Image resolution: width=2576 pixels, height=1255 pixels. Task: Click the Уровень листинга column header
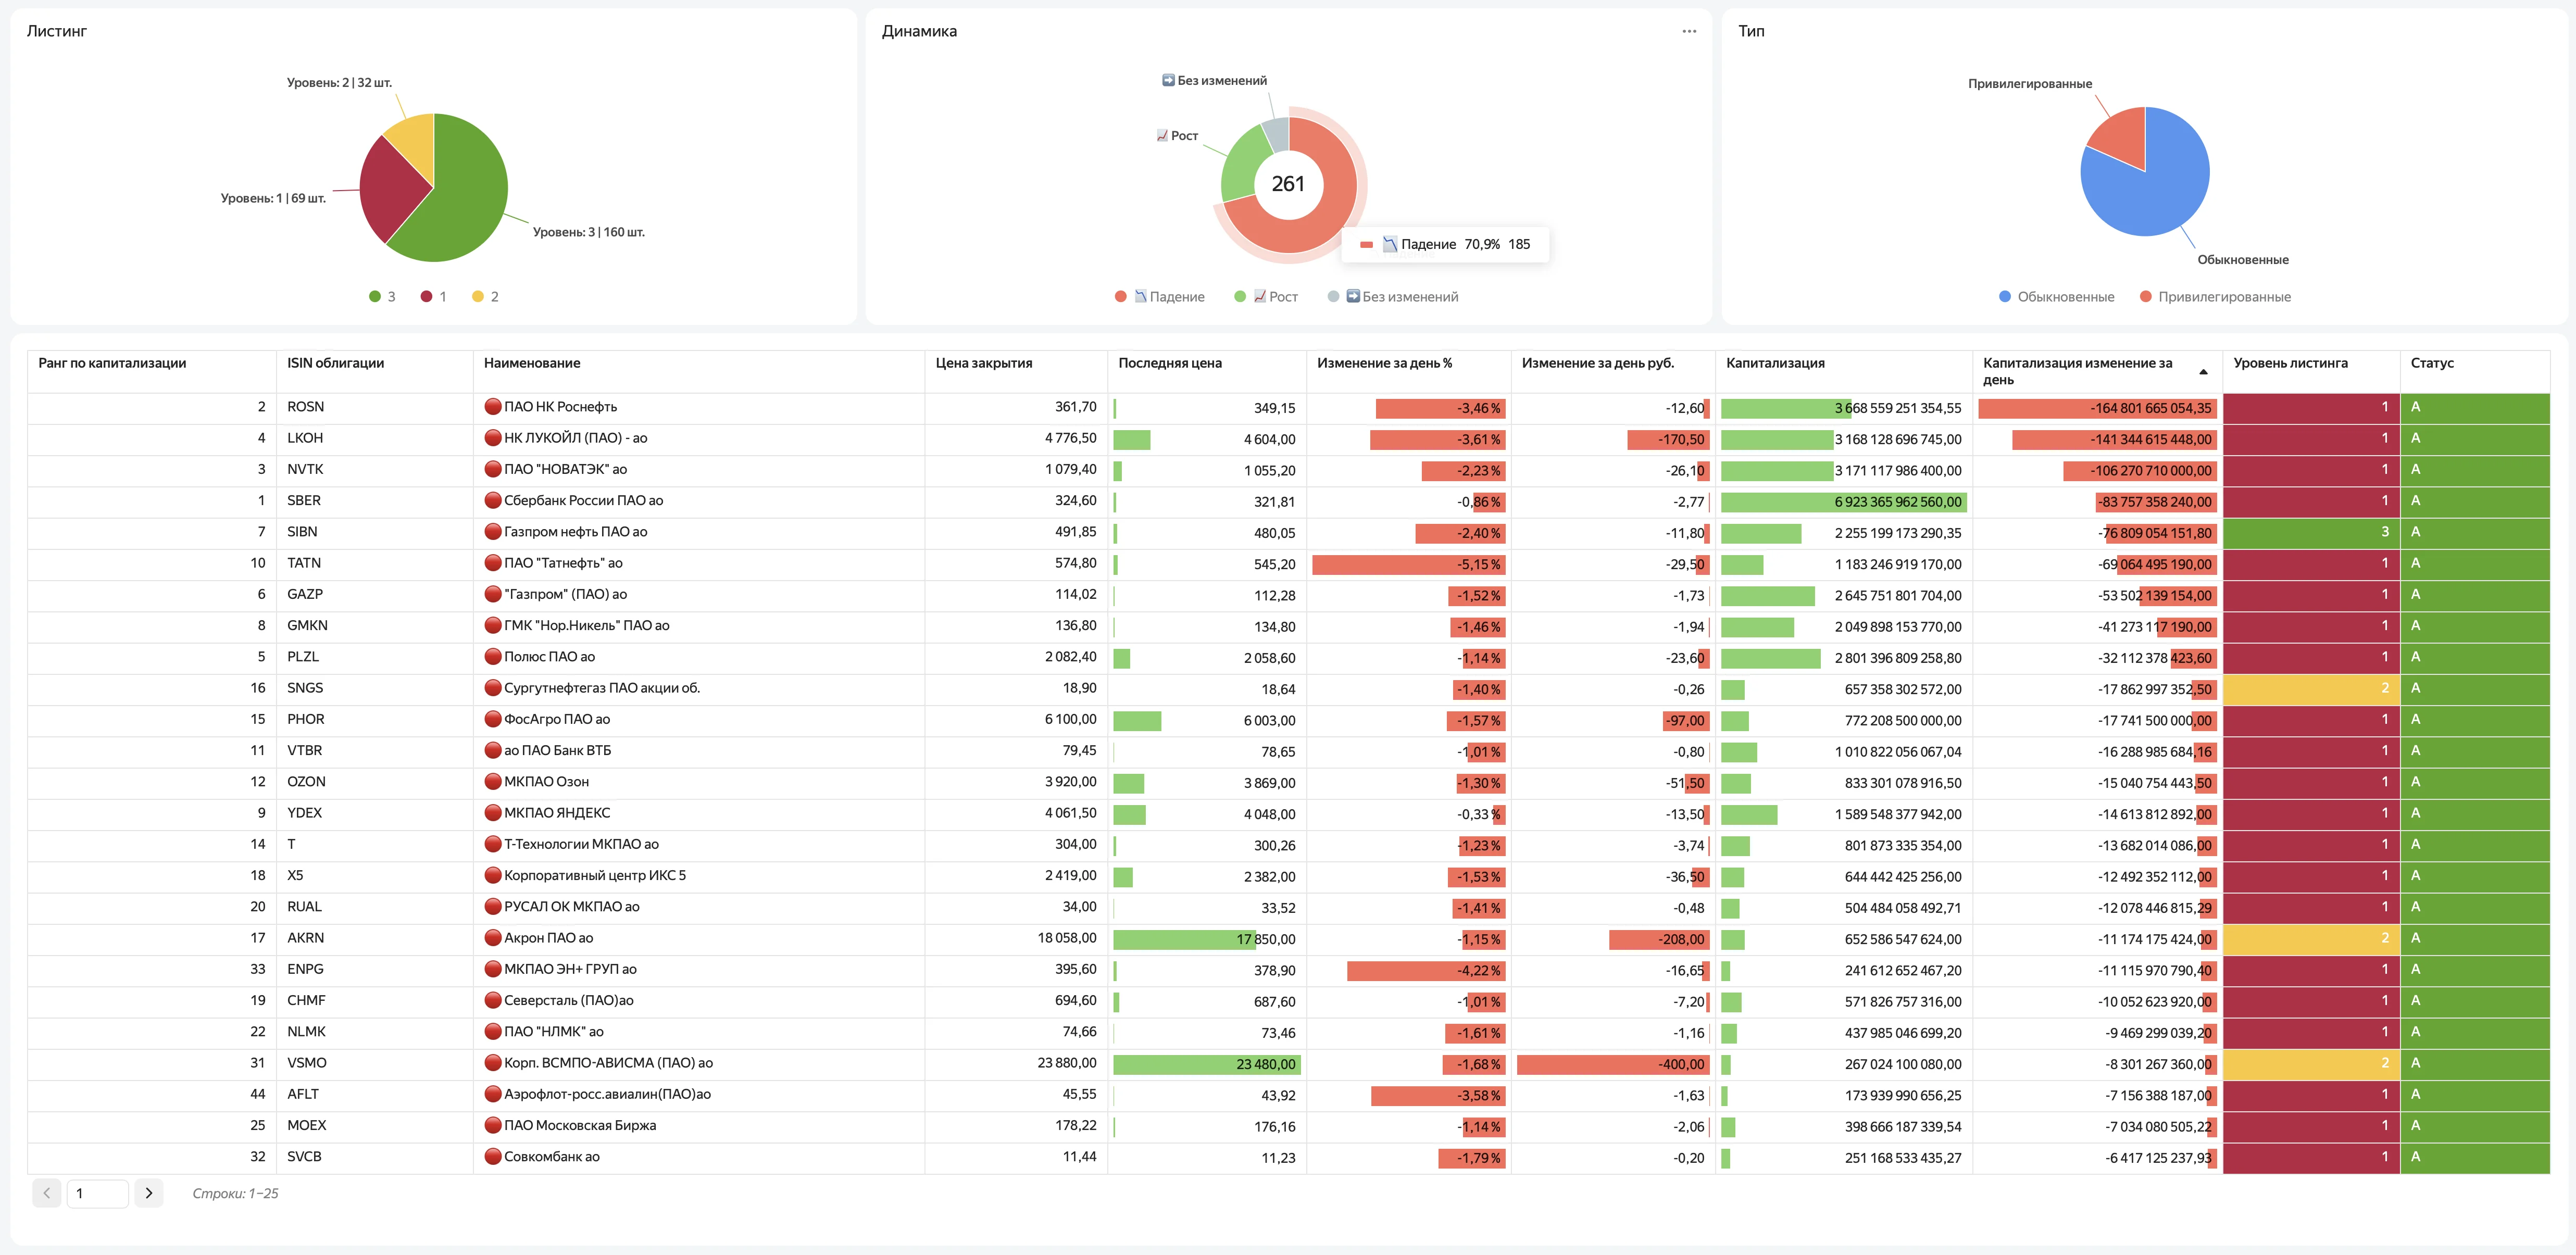(2290, 363)
